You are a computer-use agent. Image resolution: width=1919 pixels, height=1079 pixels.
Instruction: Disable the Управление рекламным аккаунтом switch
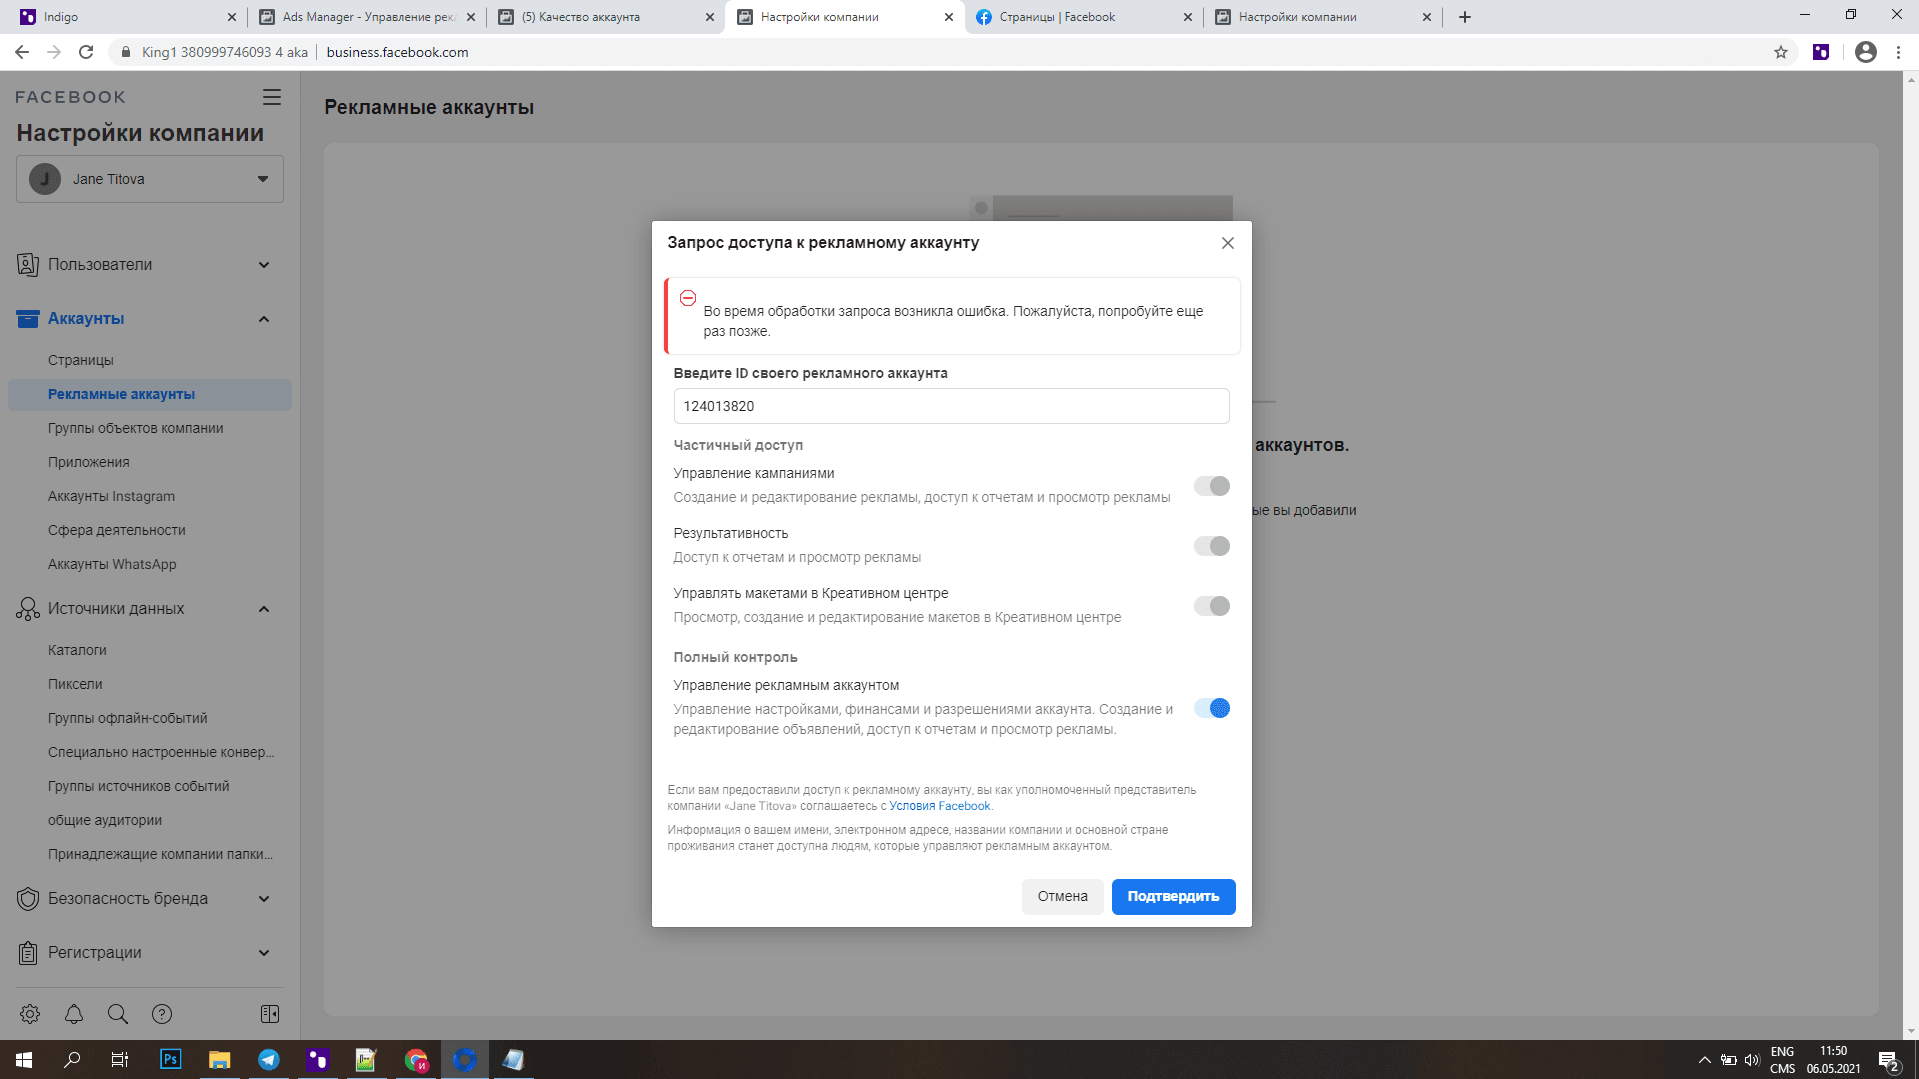1211,708
